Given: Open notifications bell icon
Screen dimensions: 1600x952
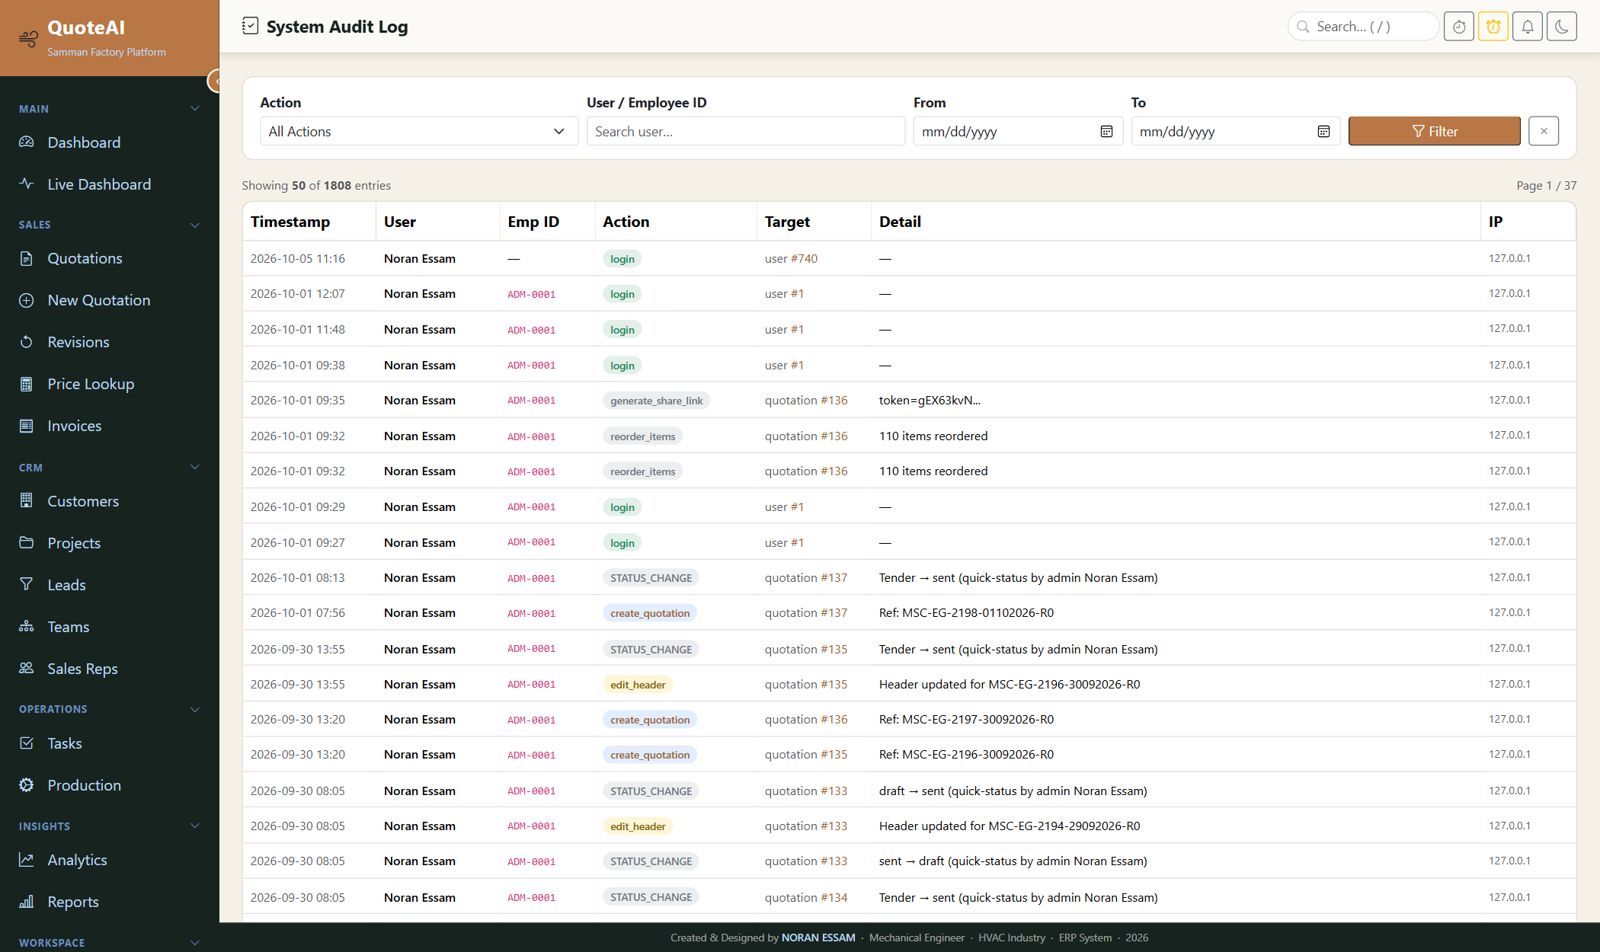Looking at the screenshot, I should [1528, 27].
